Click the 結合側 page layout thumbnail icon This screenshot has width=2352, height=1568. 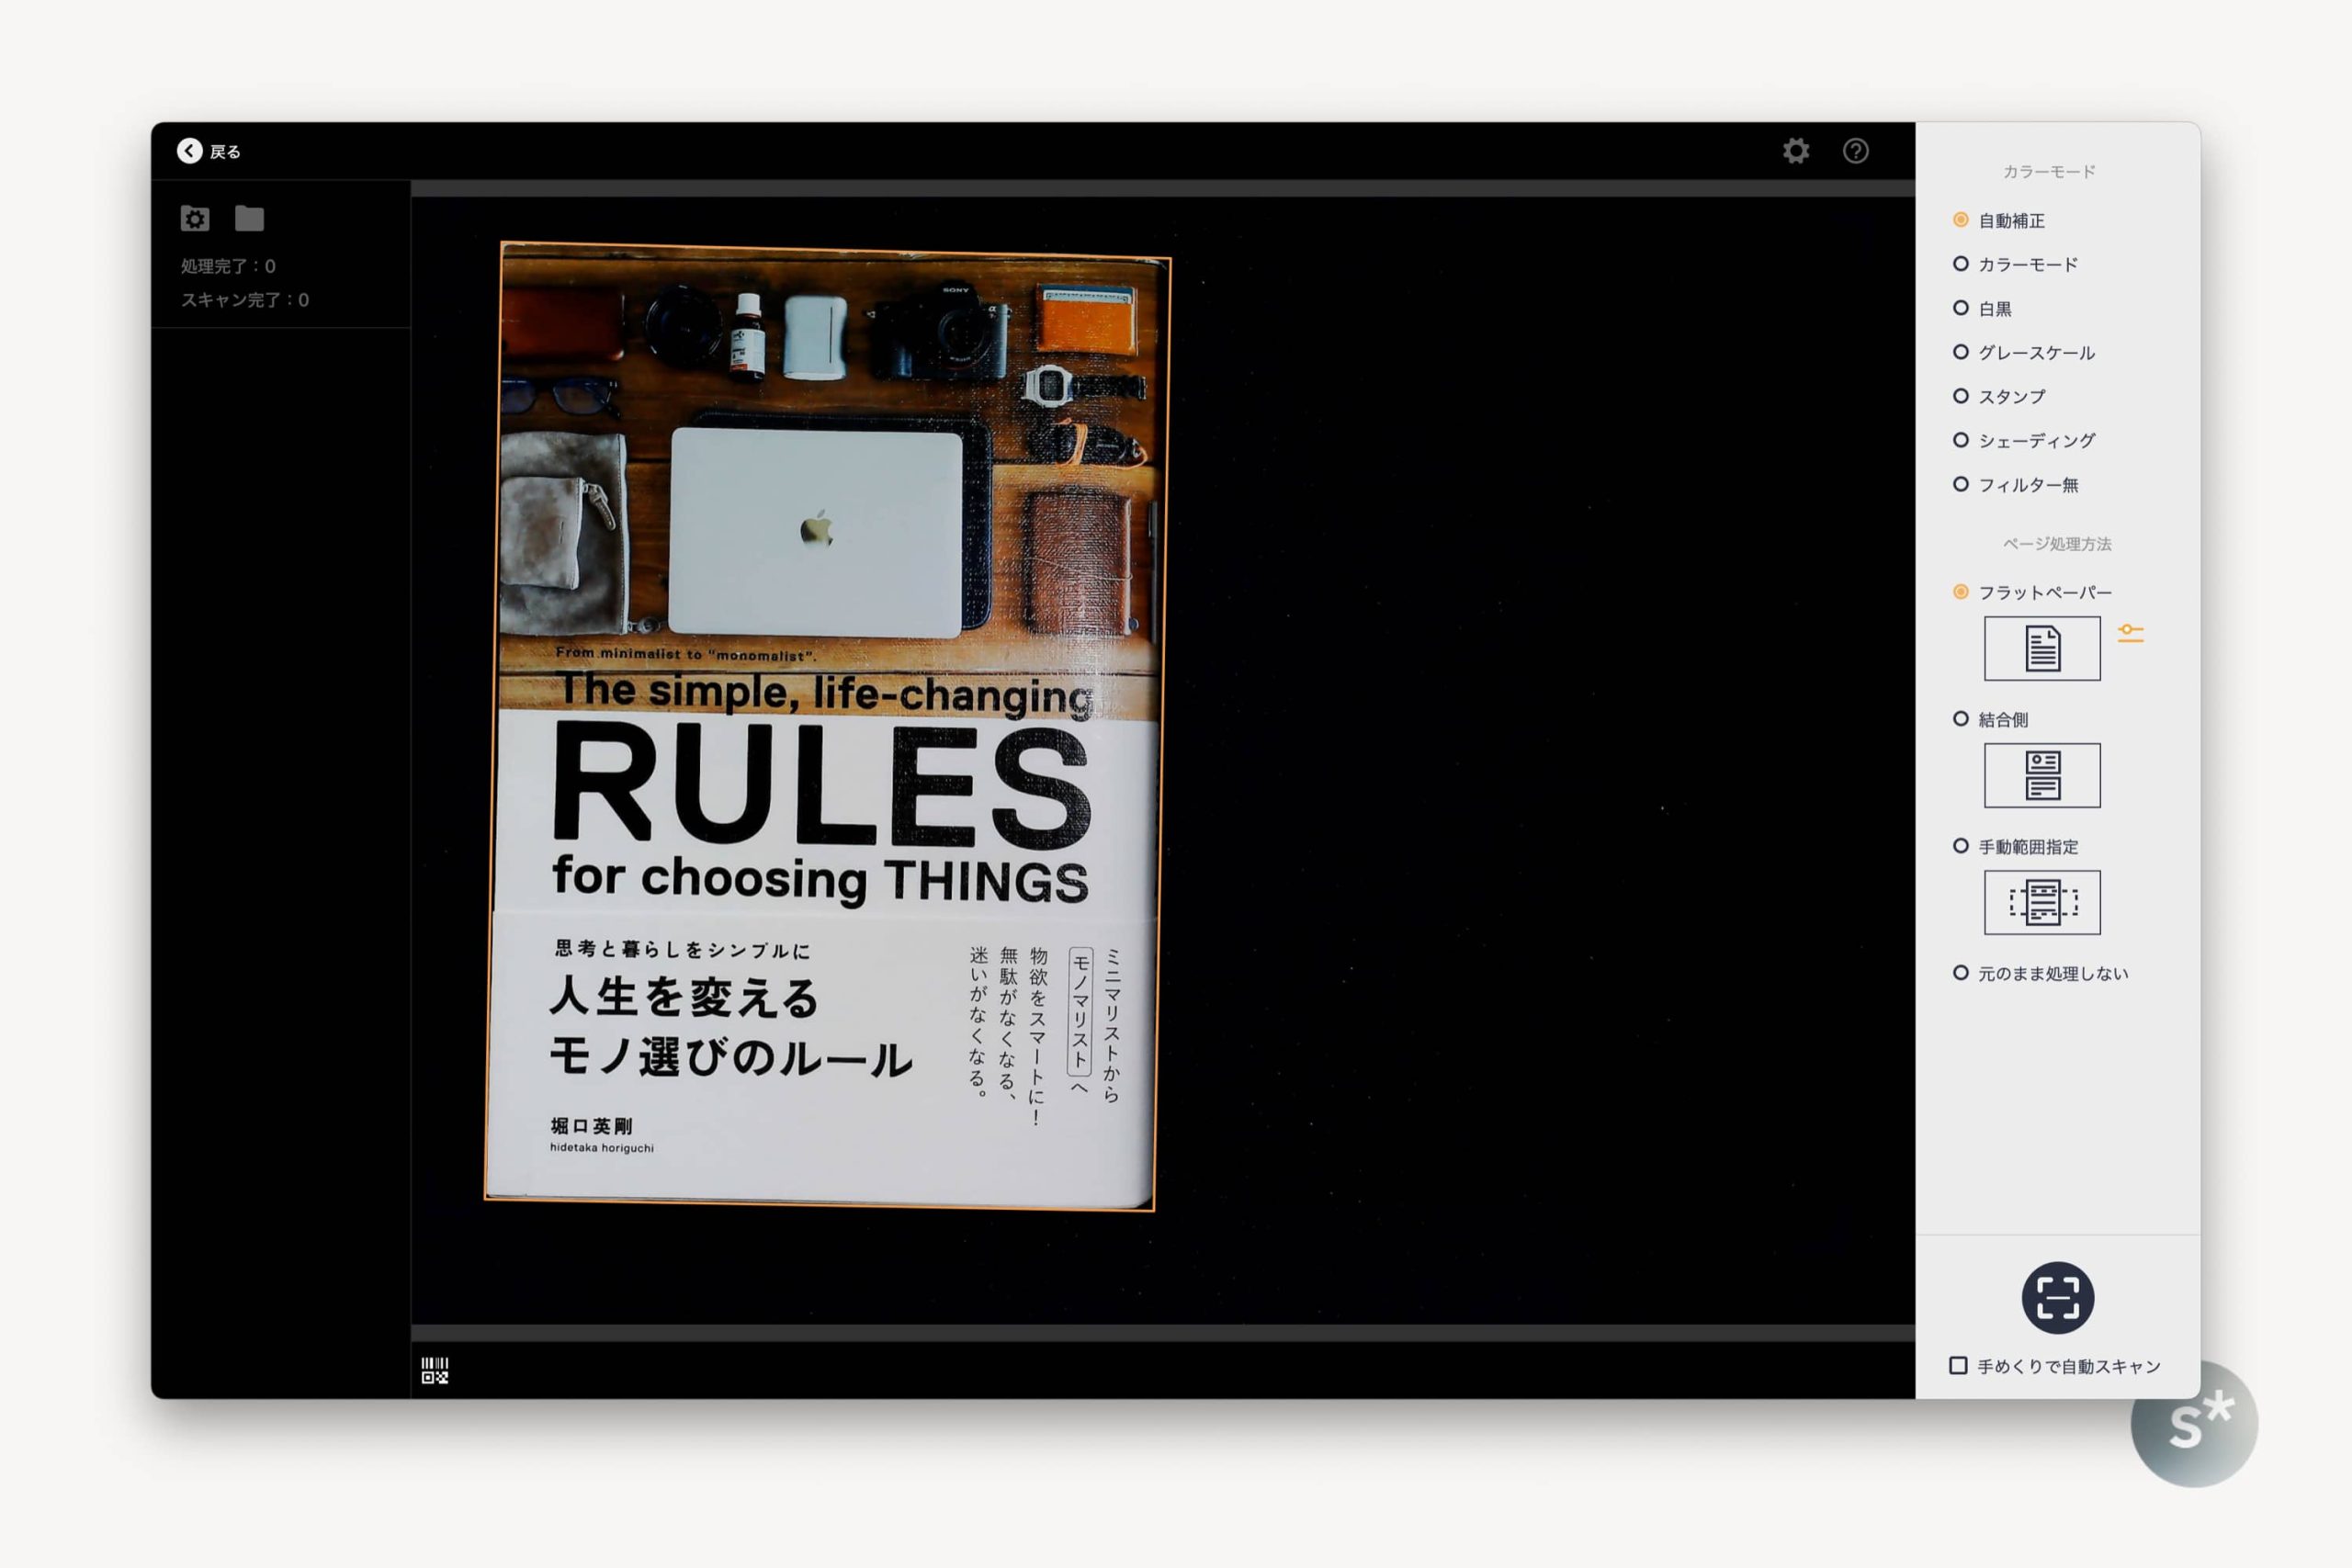pos(2042,775)
